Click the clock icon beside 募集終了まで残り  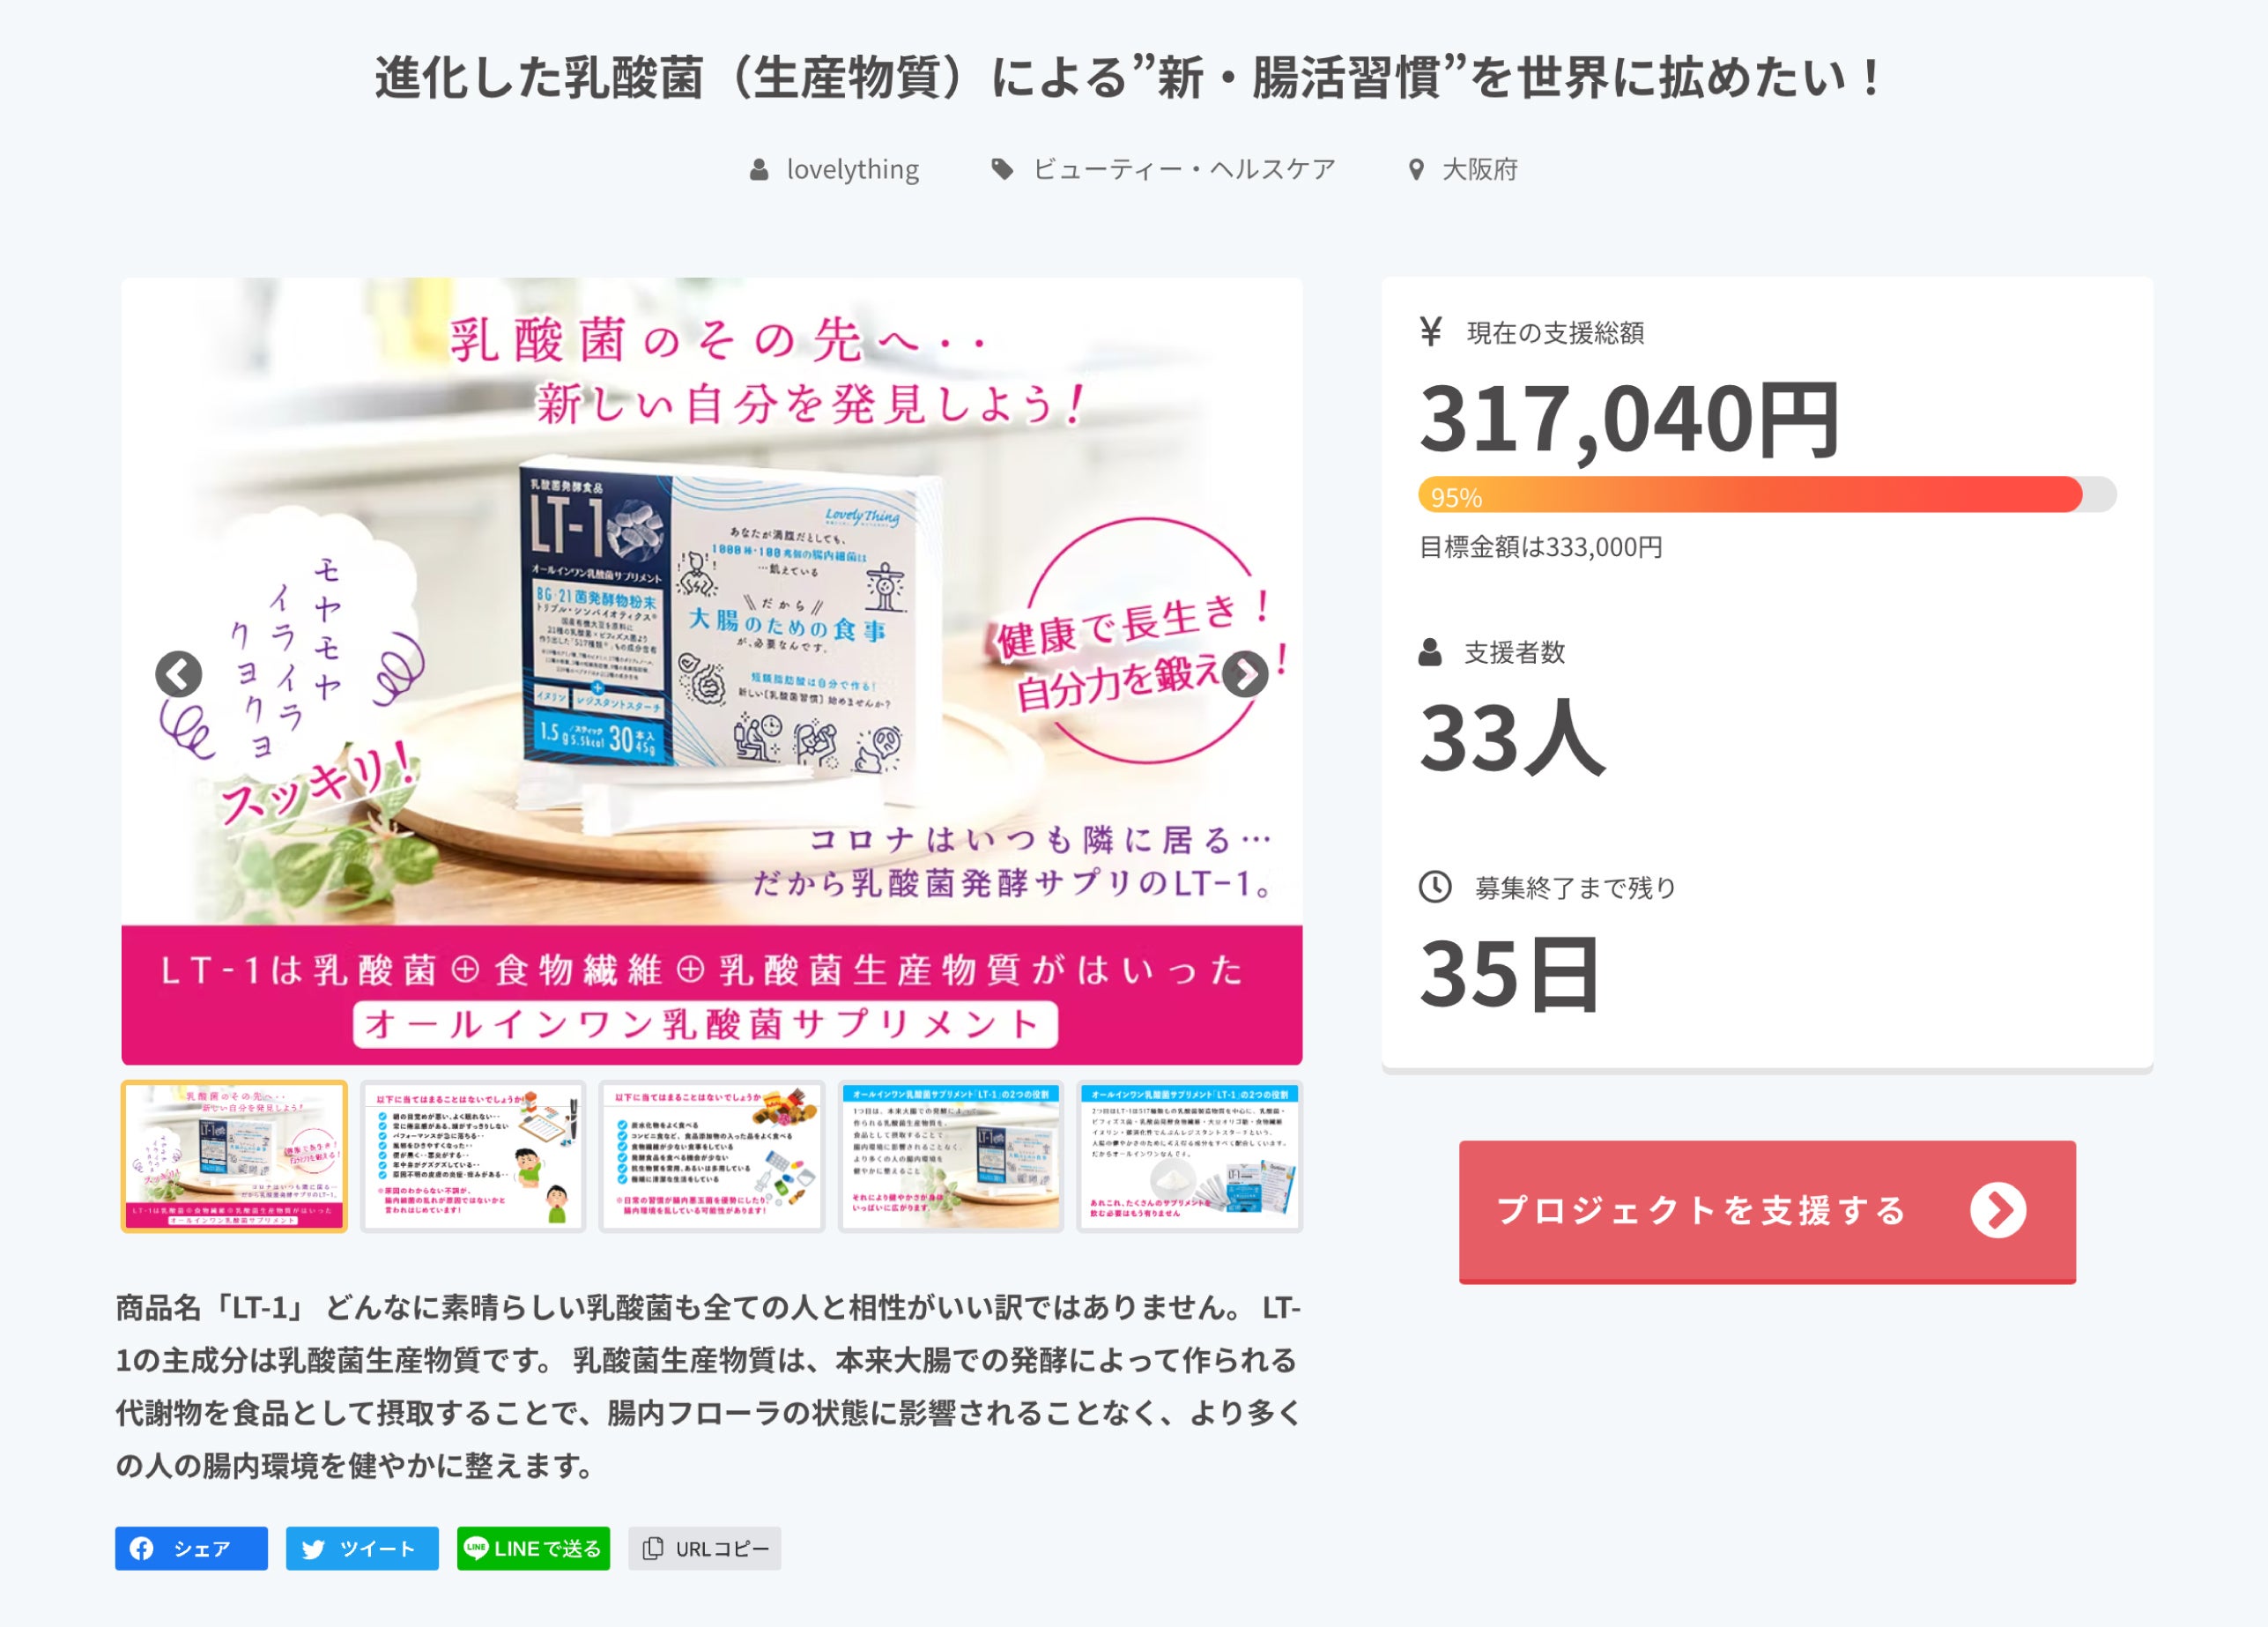pyautogui.click(x=1435, y=887)
